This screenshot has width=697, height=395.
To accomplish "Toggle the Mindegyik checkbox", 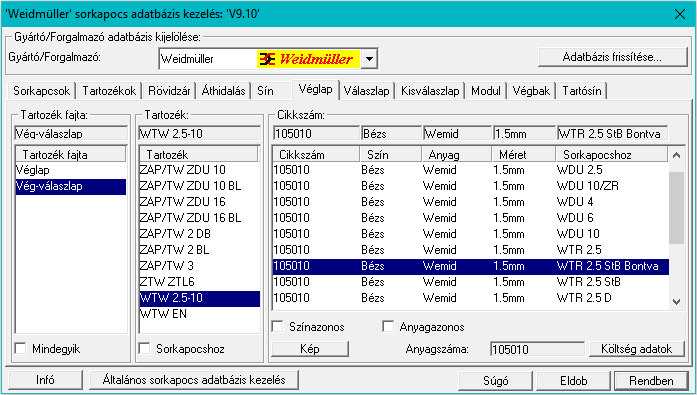I will coord(21,348).
